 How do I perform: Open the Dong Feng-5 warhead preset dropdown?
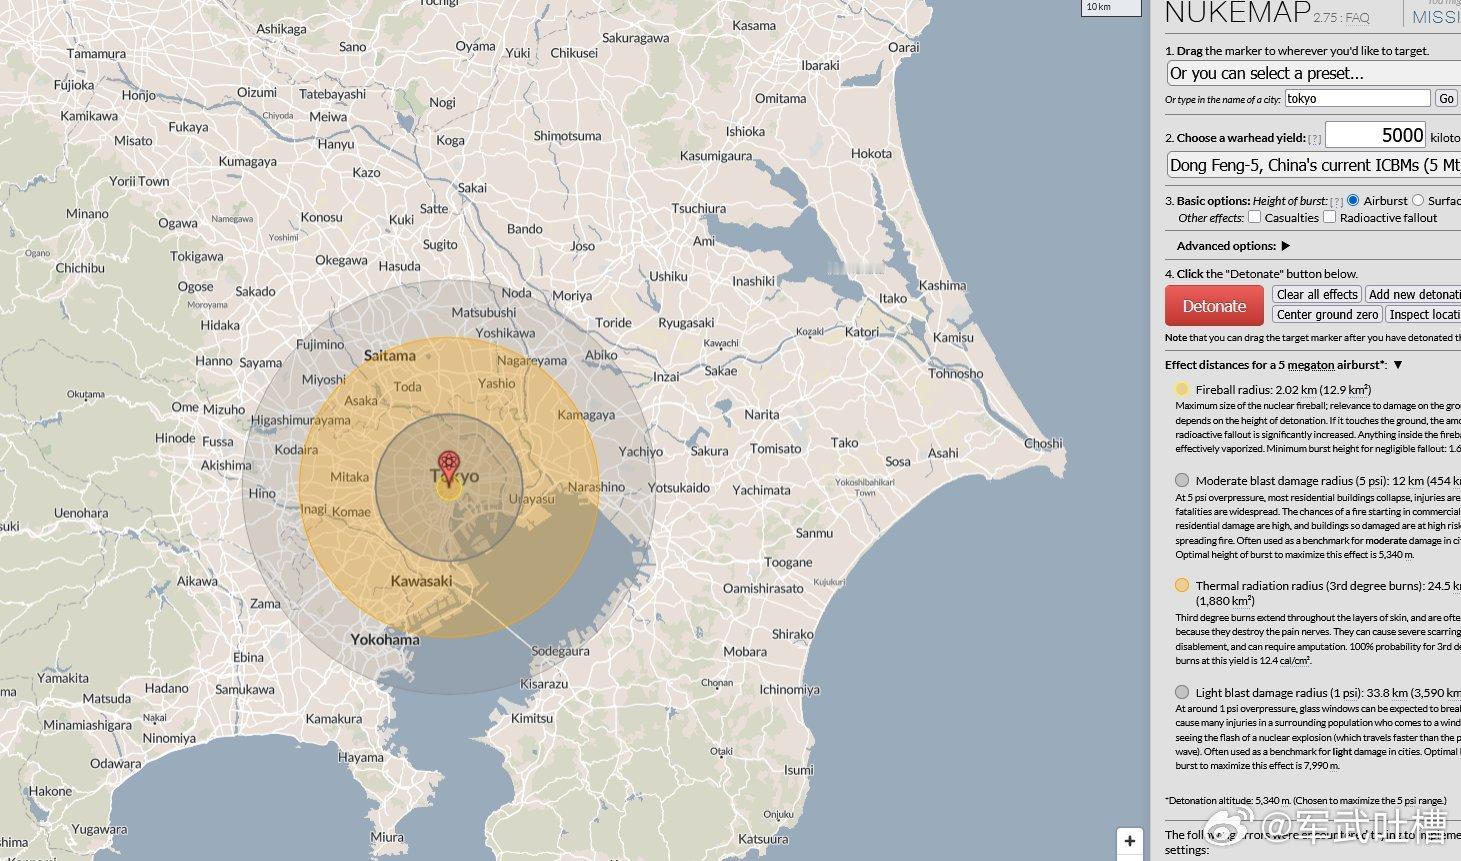click(x=1314, y=165)
